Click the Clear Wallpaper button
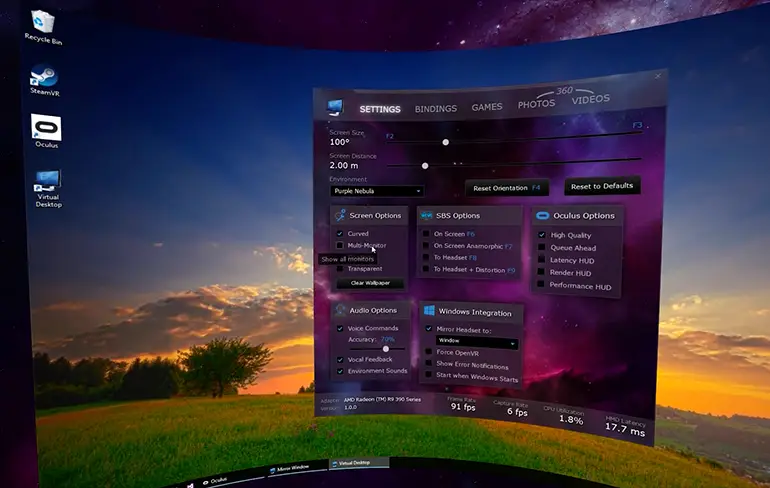The width and height of the screenshot is (770, 488). coord(370,283)
